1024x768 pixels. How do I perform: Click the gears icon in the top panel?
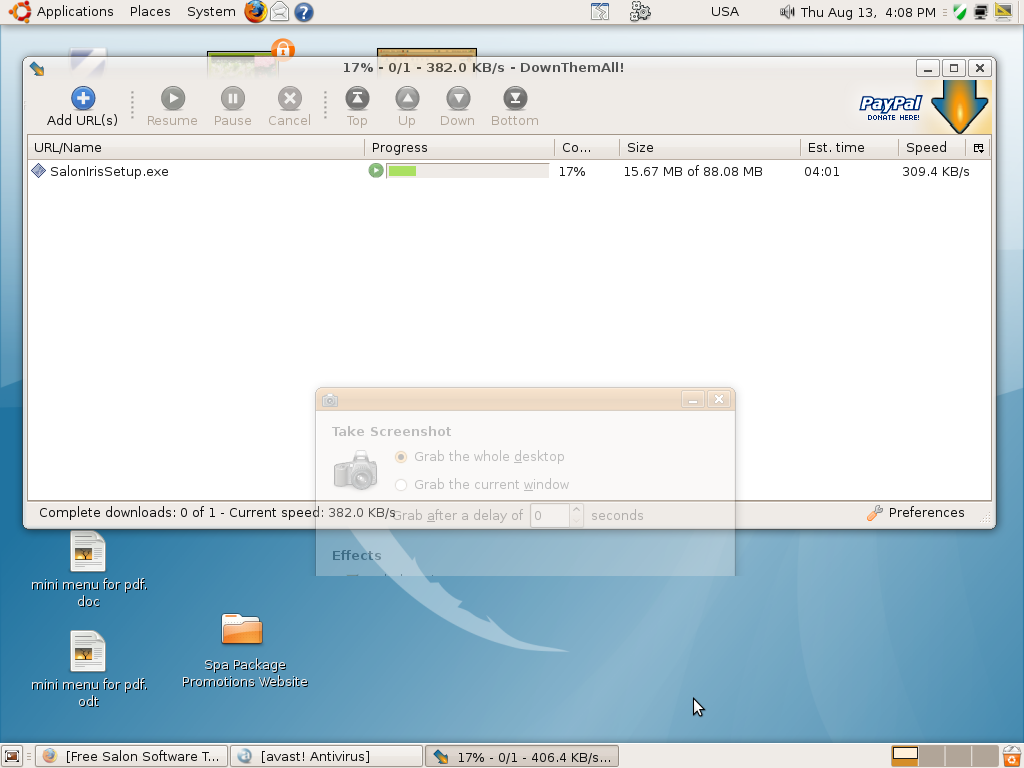[640, 12]
